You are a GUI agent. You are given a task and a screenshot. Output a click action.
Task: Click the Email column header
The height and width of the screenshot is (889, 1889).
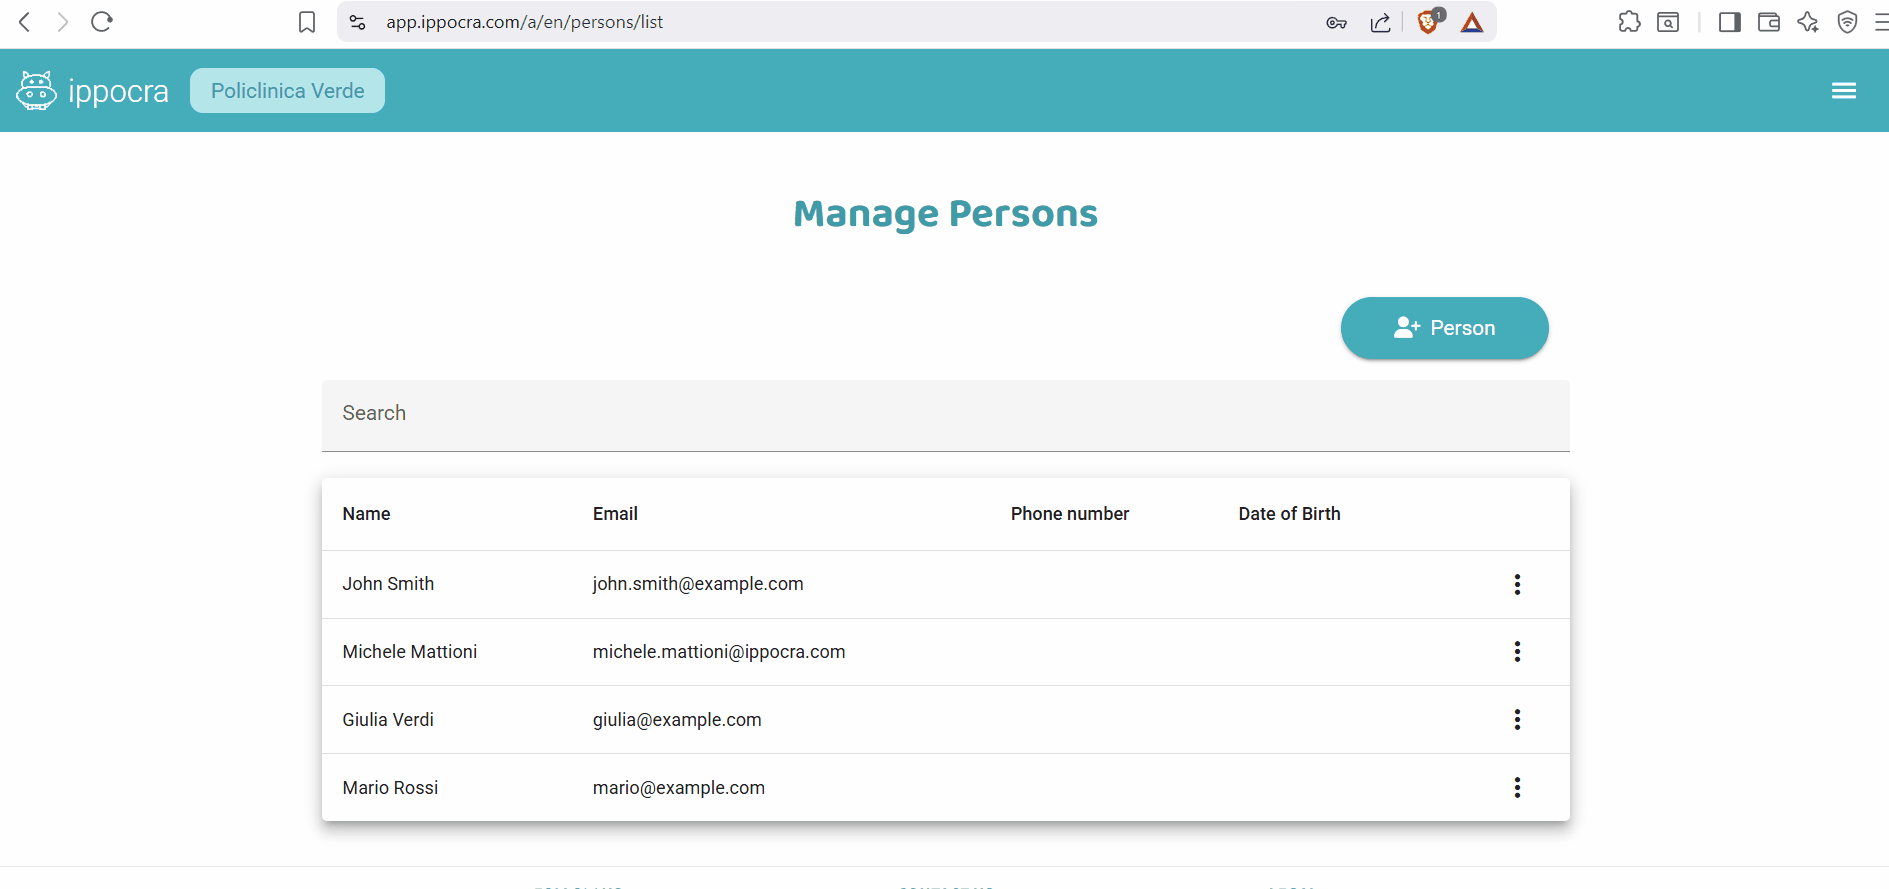pos(614,514)
